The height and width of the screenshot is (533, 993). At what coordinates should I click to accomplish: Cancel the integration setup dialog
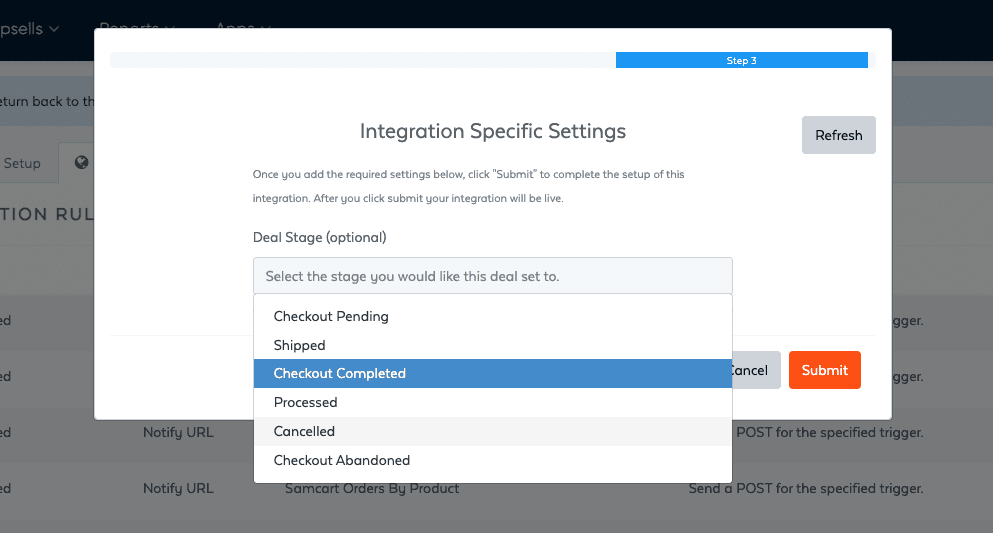tap(755, 370)
